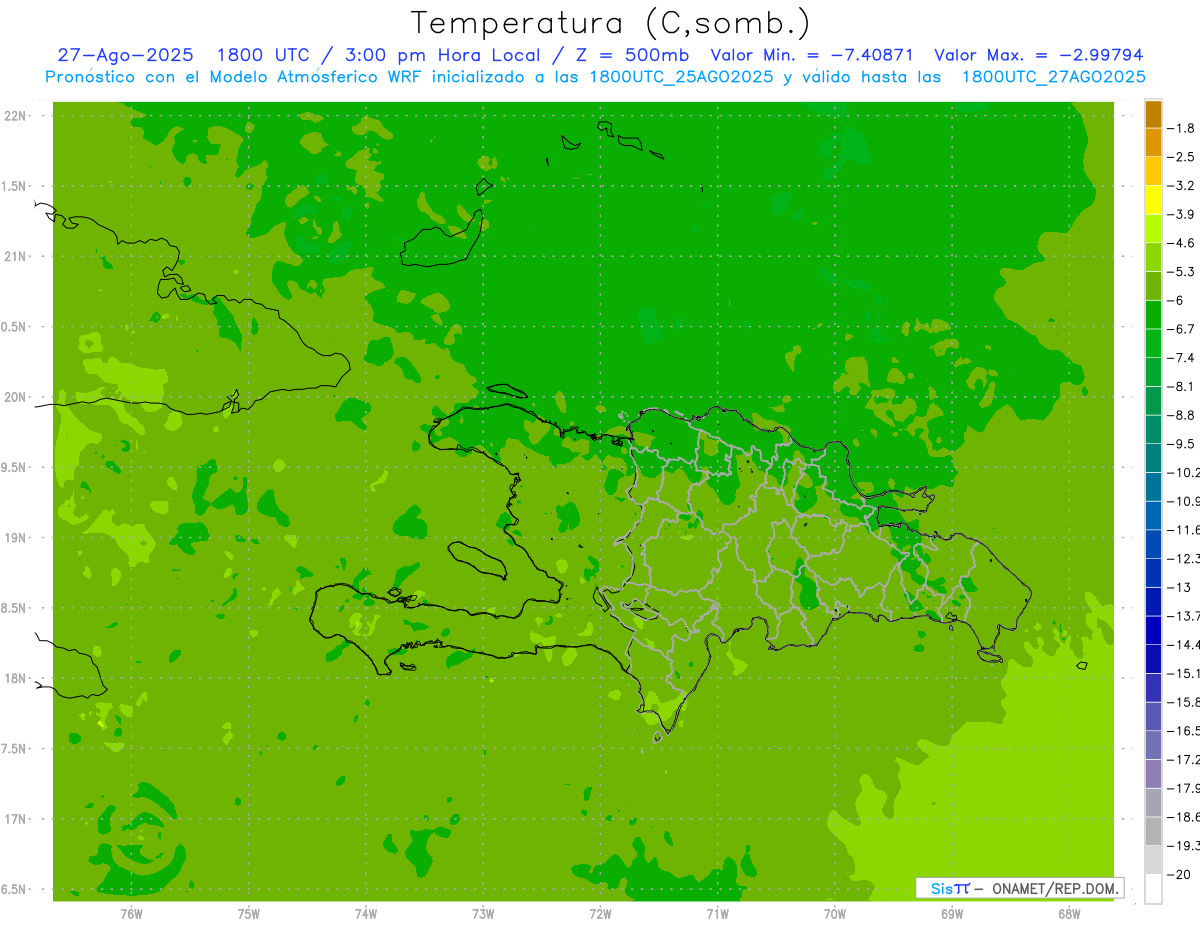
Task: Click the latitude label "19N"
Action: click(17, 538)
